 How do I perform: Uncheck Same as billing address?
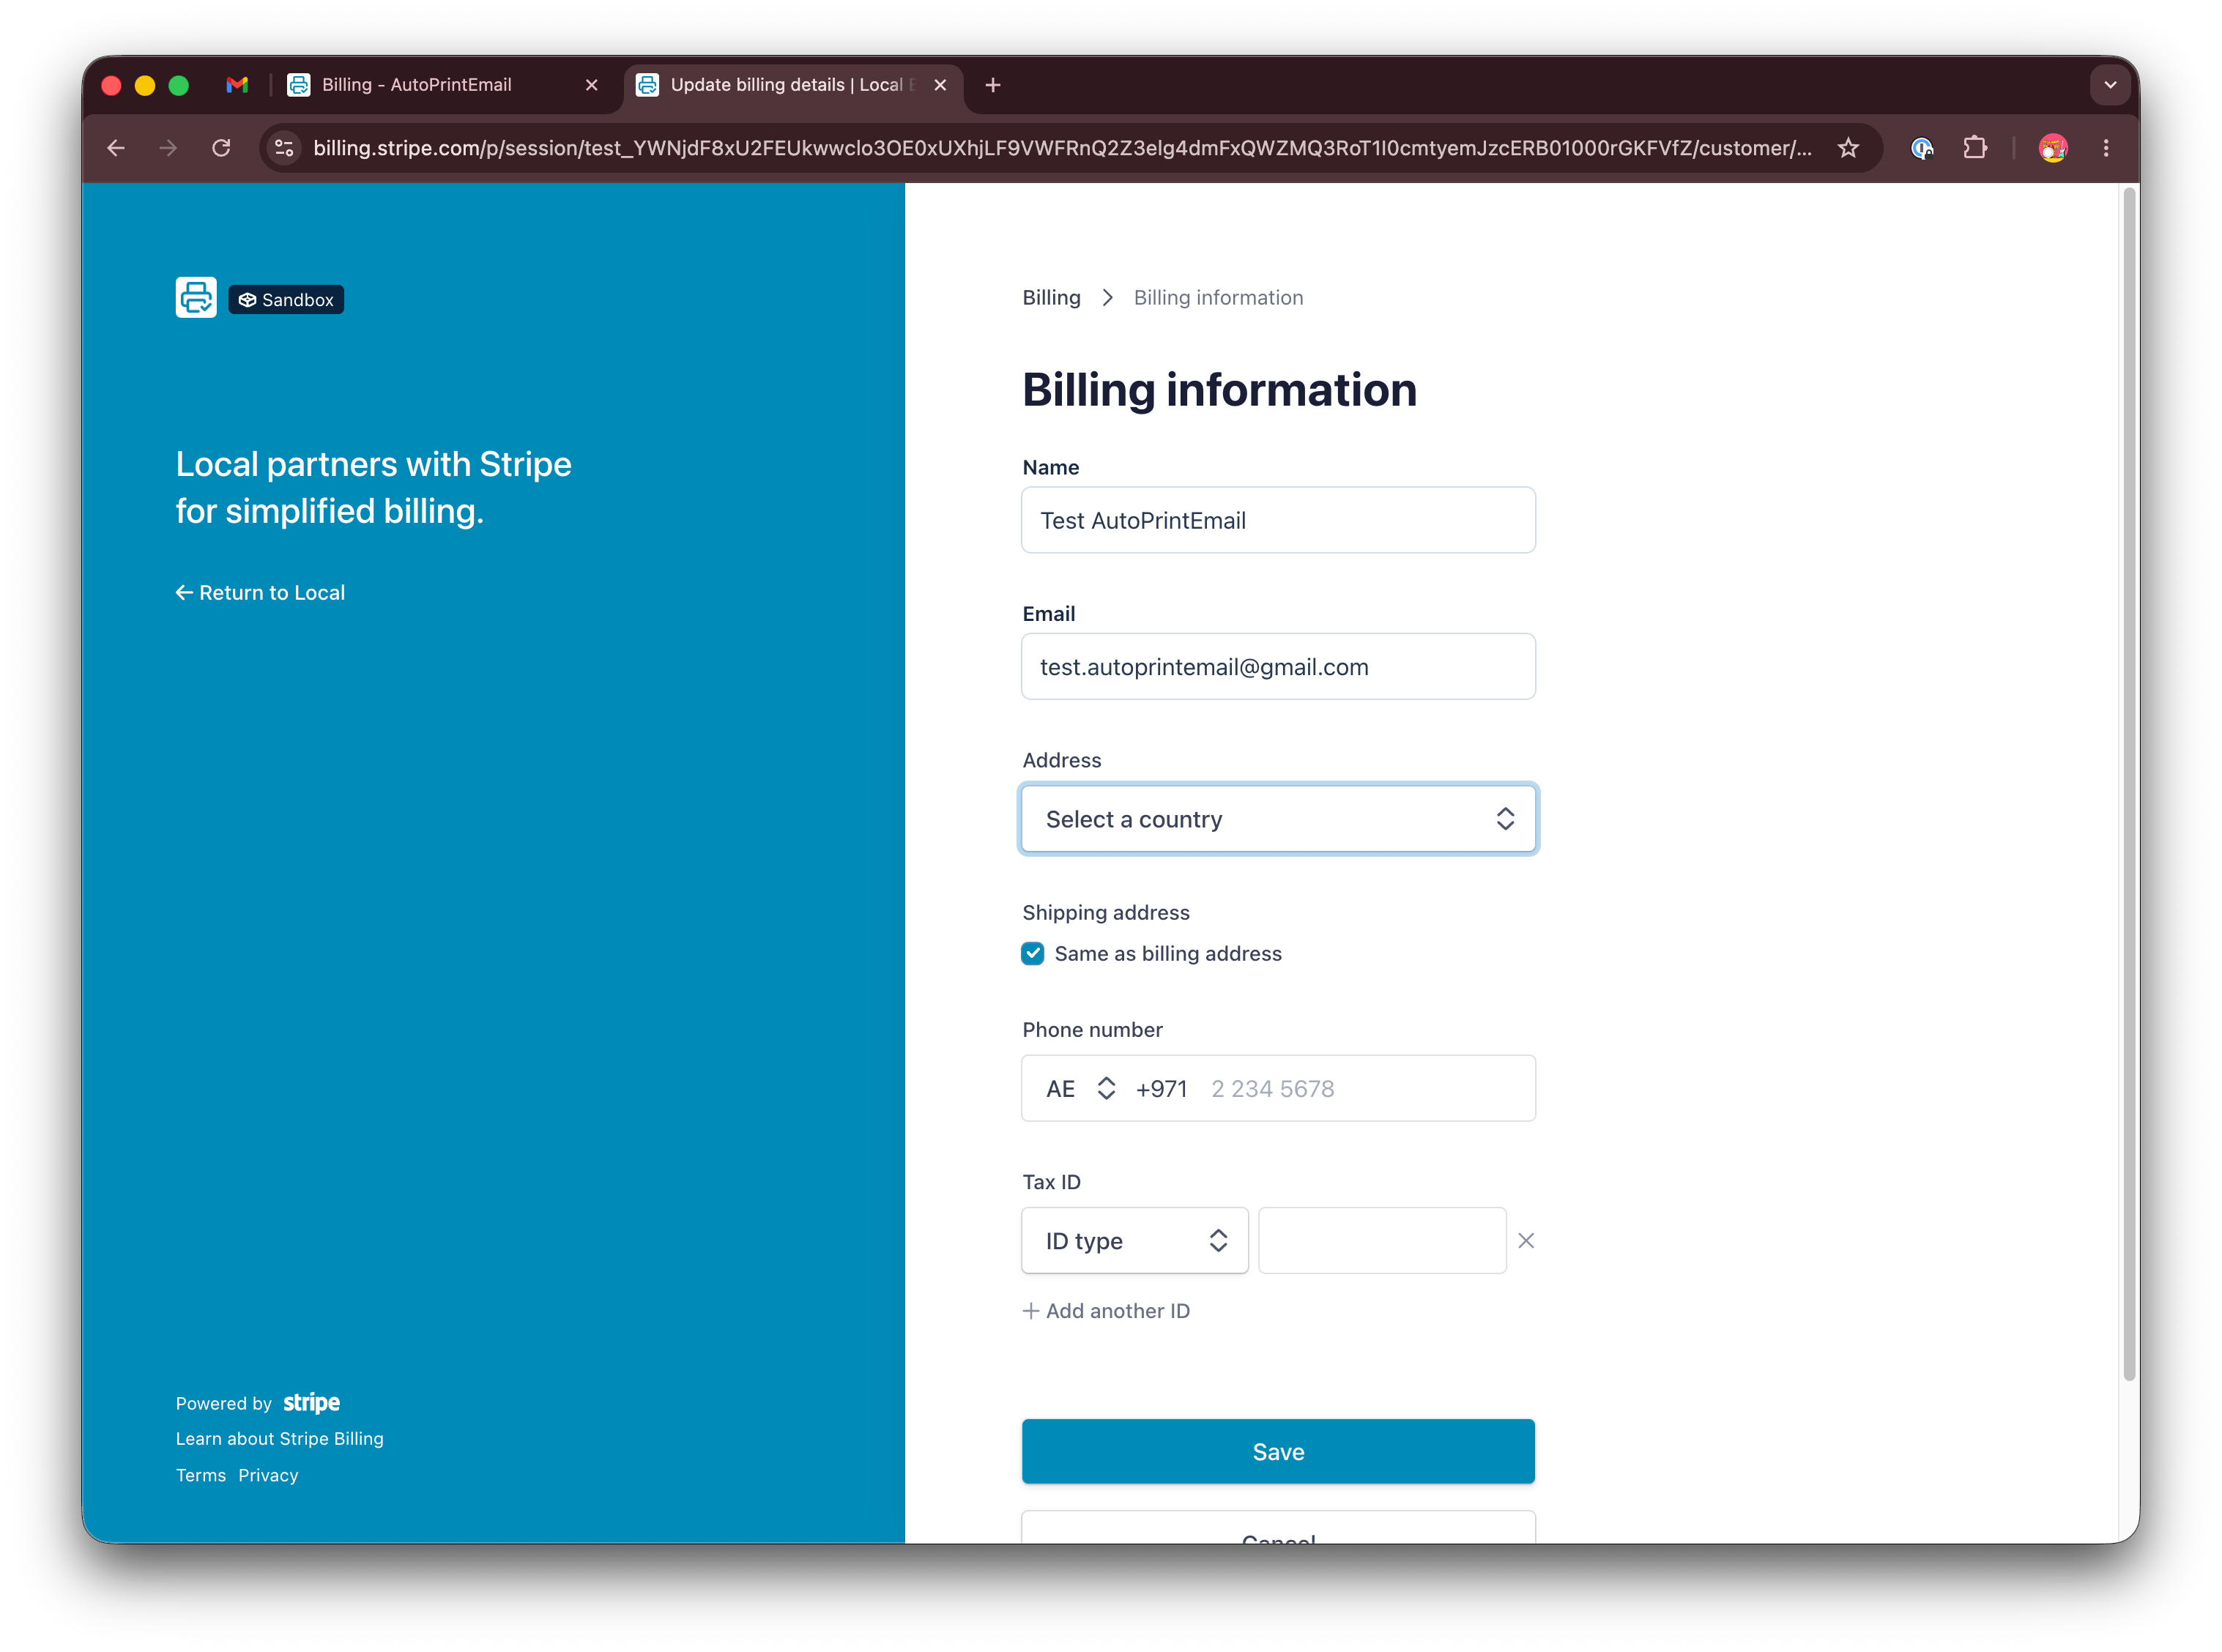pyautogui.click(x=1033, y=954)
